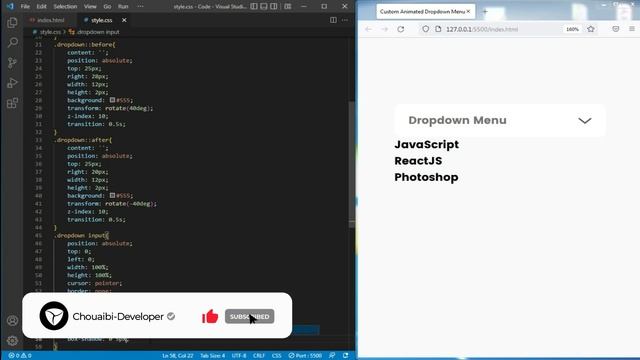Select Photoshop option in the list

point(426,177)
